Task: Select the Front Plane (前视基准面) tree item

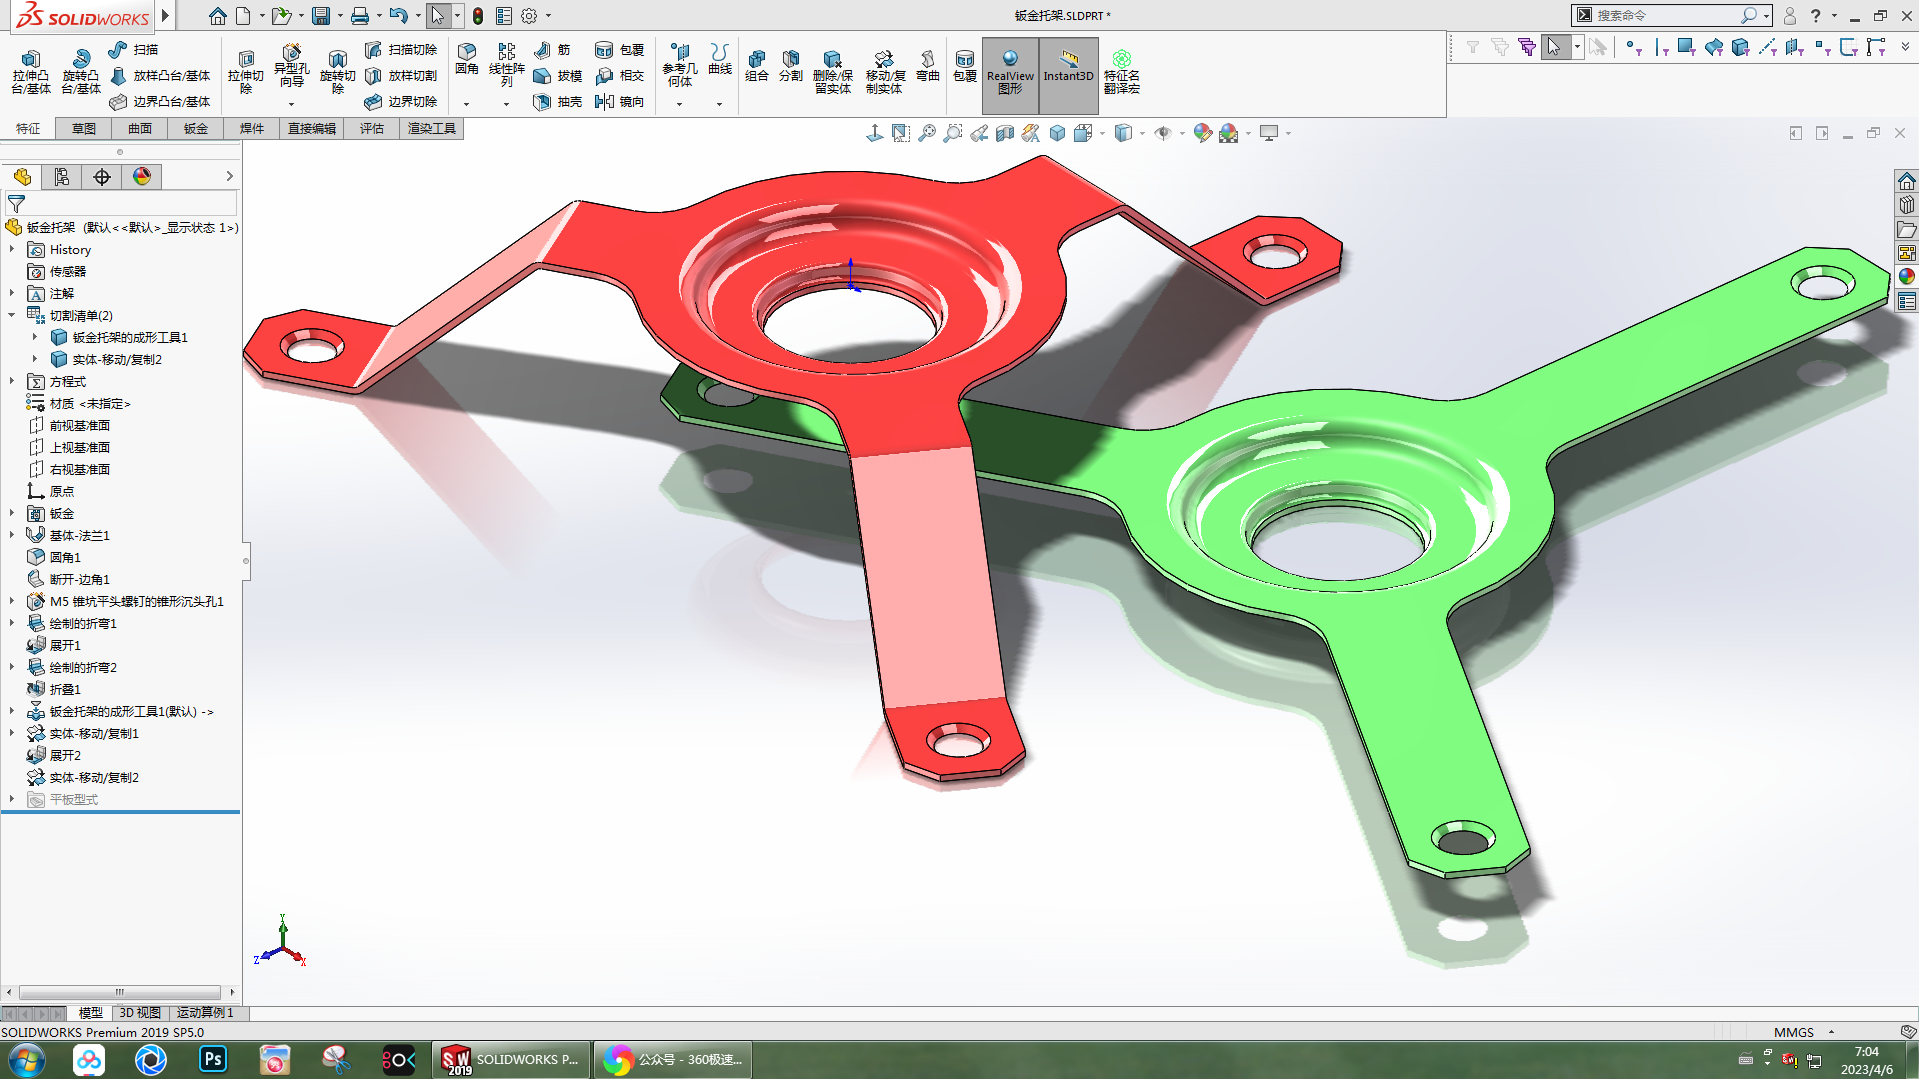Action: [70, 425]
